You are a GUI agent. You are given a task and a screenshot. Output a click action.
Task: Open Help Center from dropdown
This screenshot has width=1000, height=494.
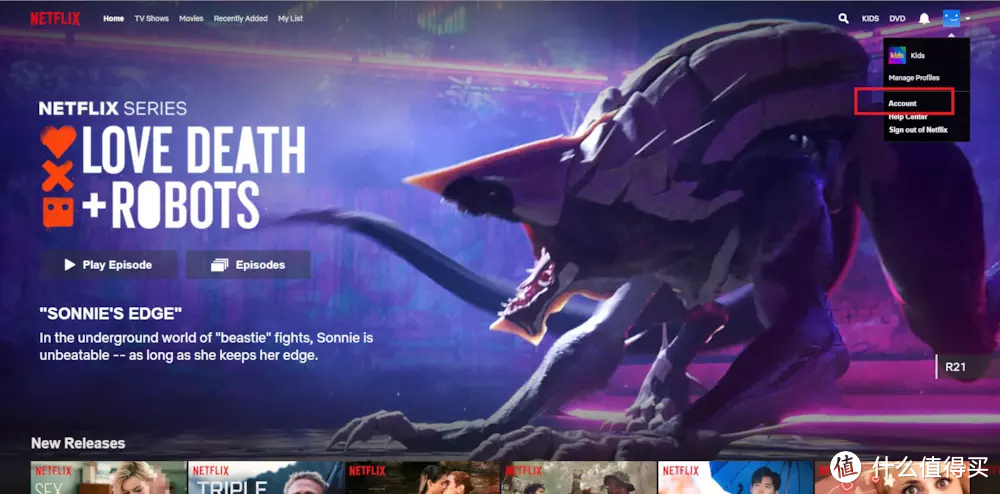coord(908,117)
